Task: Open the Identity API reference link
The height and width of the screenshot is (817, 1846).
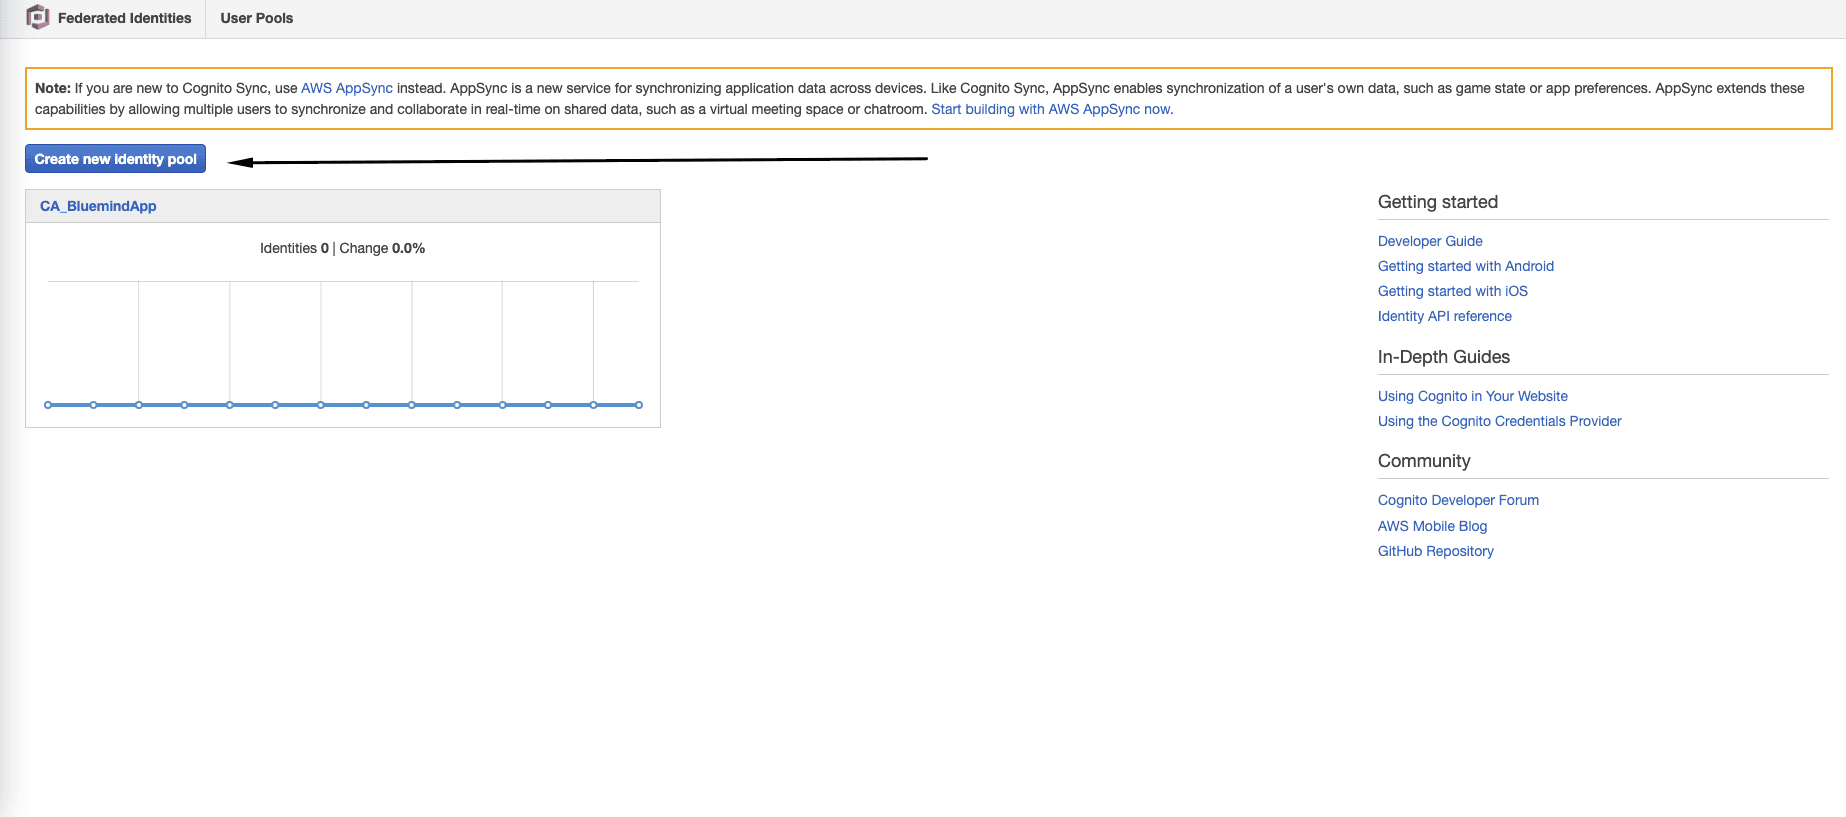Action: 1445,316
